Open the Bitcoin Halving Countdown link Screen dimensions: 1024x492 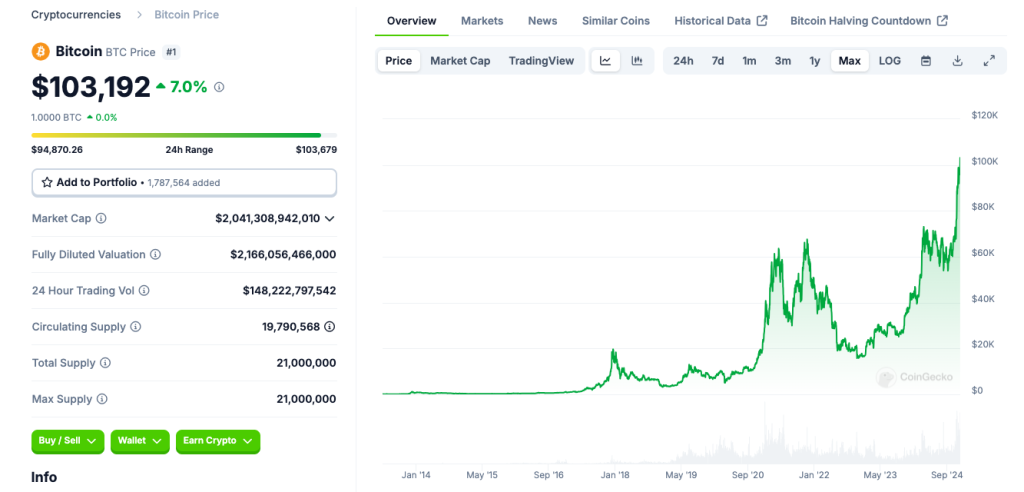869,21
